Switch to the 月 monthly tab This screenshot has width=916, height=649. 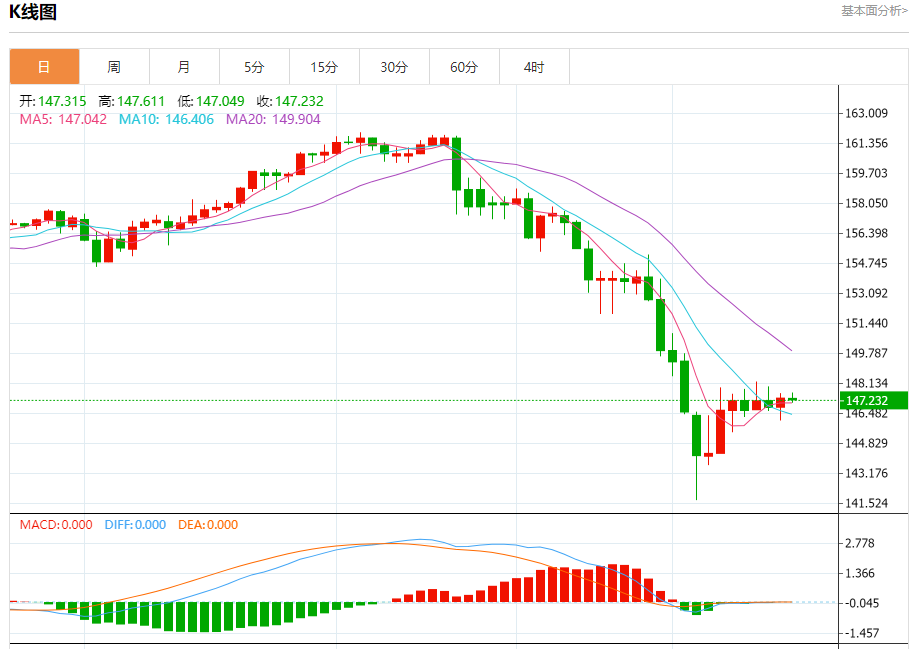click(x=185, y=67)
